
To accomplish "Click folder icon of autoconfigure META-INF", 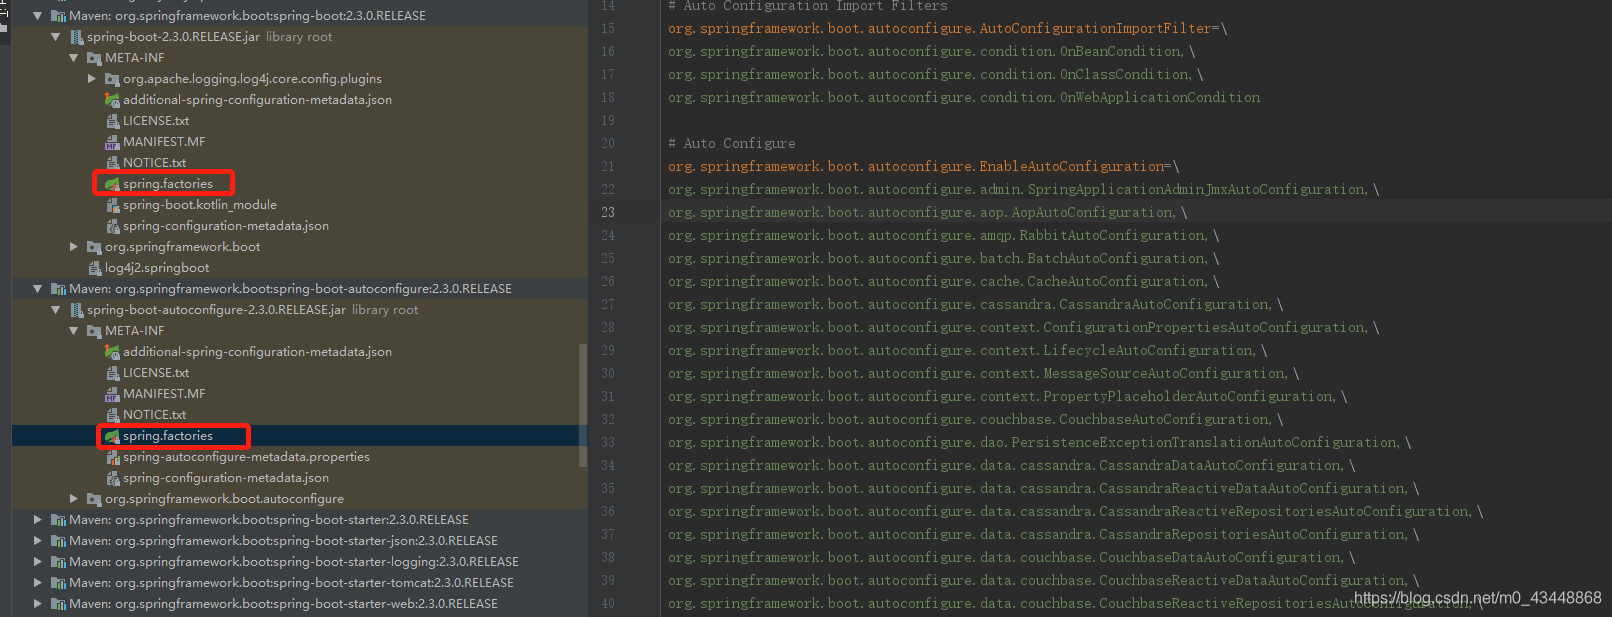I will point(94,331).
